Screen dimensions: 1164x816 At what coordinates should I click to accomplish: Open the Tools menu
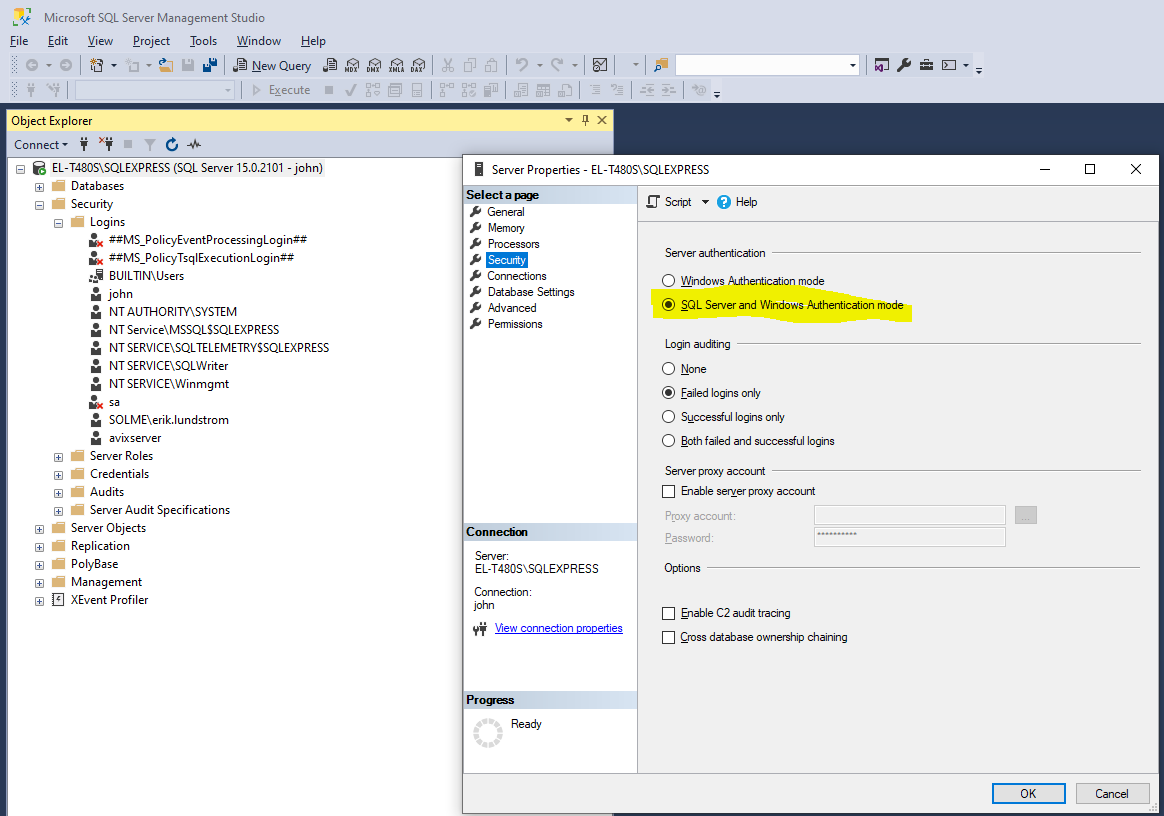pyautogui.click(x=203, y=41)
